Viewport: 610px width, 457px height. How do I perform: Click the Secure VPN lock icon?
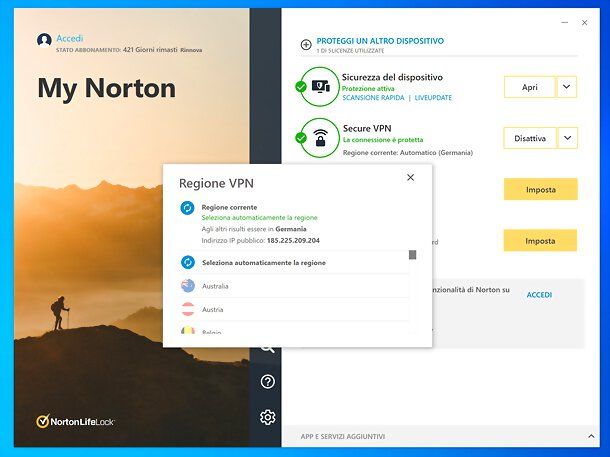[320, 138]
